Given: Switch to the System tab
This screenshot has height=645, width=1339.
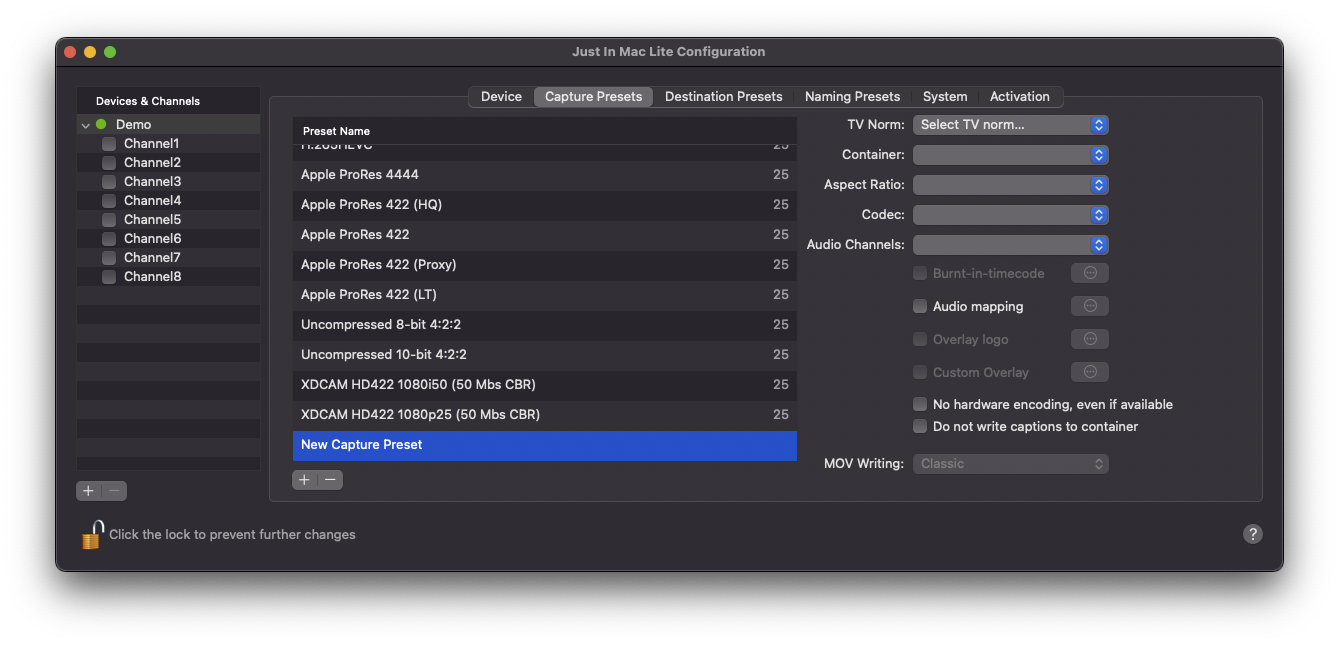Looking at the screenshot, I should click(x=945, y=97).
